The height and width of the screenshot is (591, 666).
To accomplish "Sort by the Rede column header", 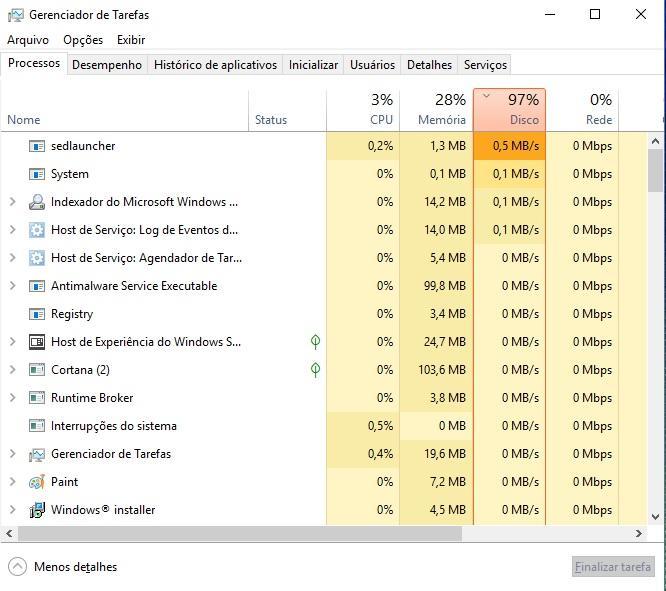I will tap(582, 110).
